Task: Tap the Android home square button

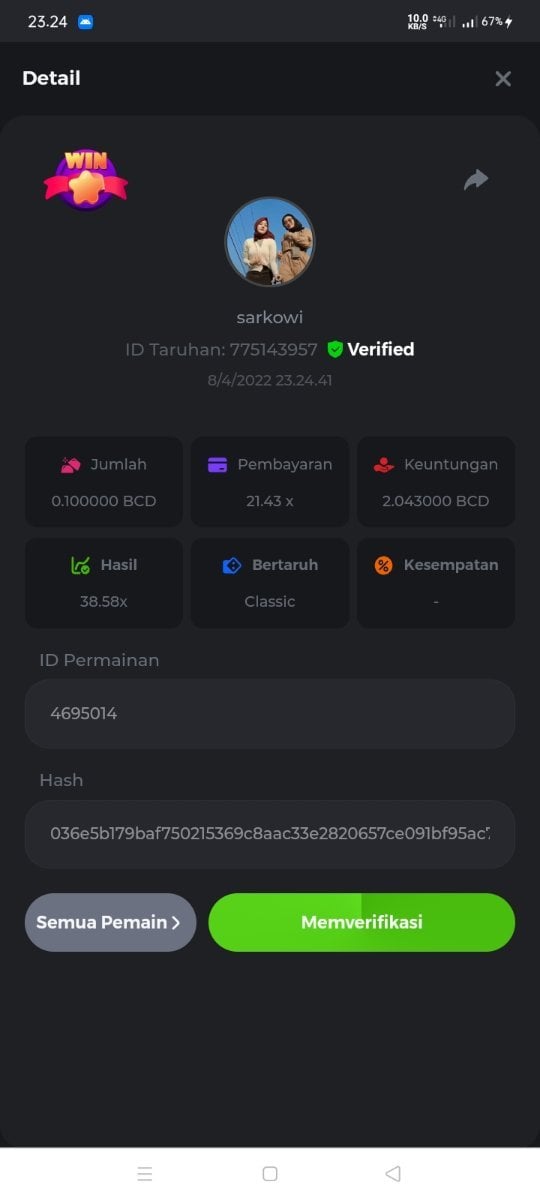Action: tap(270, 1174)
